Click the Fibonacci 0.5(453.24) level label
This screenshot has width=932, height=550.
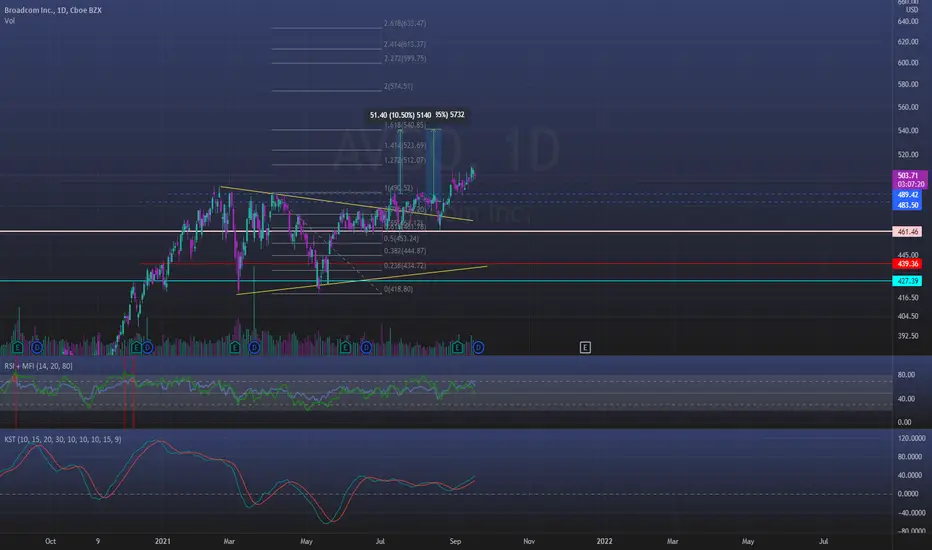[x=401, y=238]
